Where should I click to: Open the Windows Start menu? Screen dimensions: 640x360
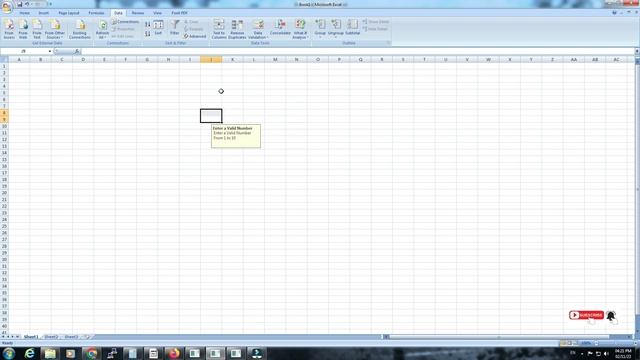tap(9, 353)
